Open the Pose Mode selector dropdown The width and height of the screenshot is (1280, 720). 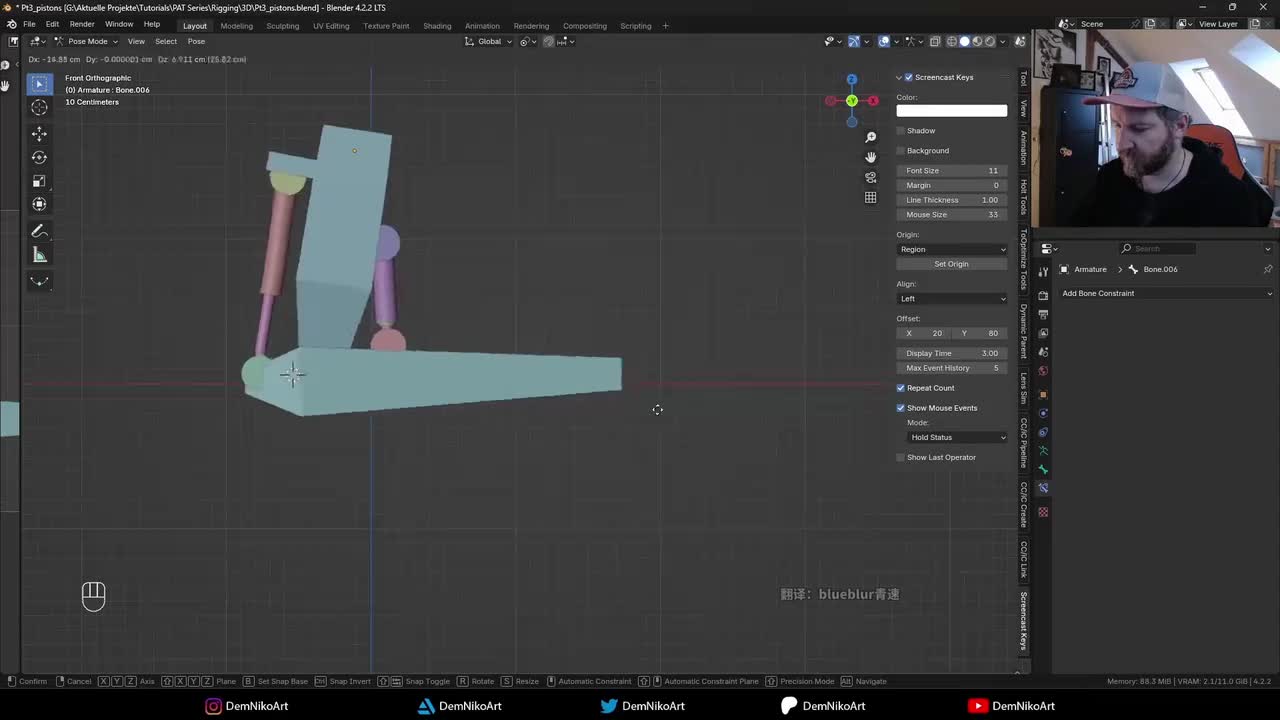point(87,41)
